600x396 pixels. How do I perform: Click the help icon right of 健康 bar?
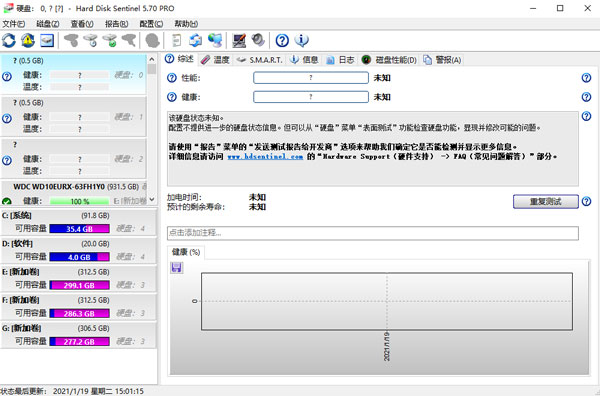pyautogui.click(x=586, y=97)
